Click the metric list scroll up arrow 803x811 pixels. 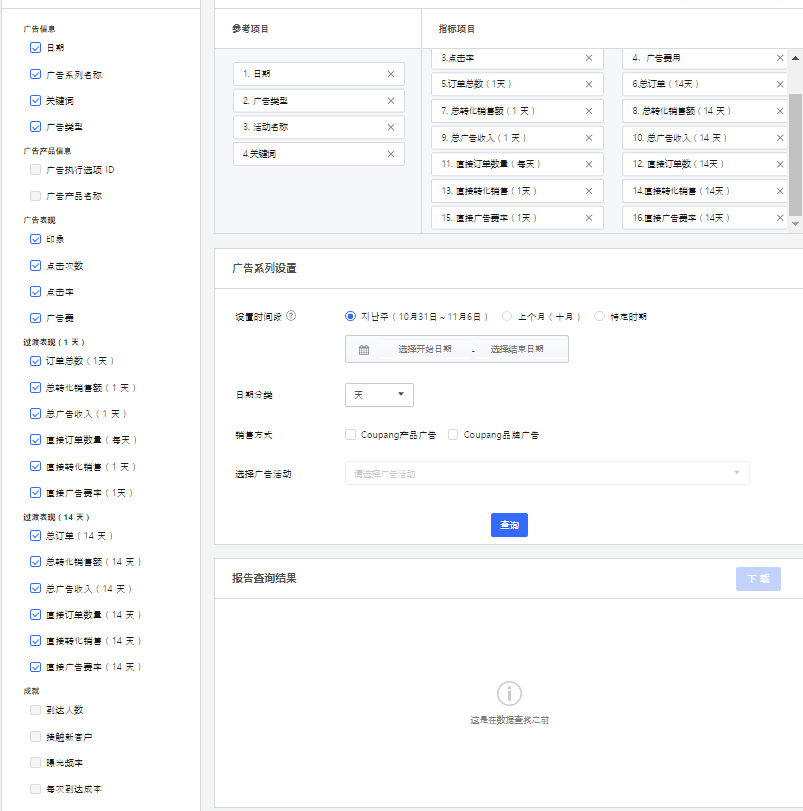click(x=795, y=58)
